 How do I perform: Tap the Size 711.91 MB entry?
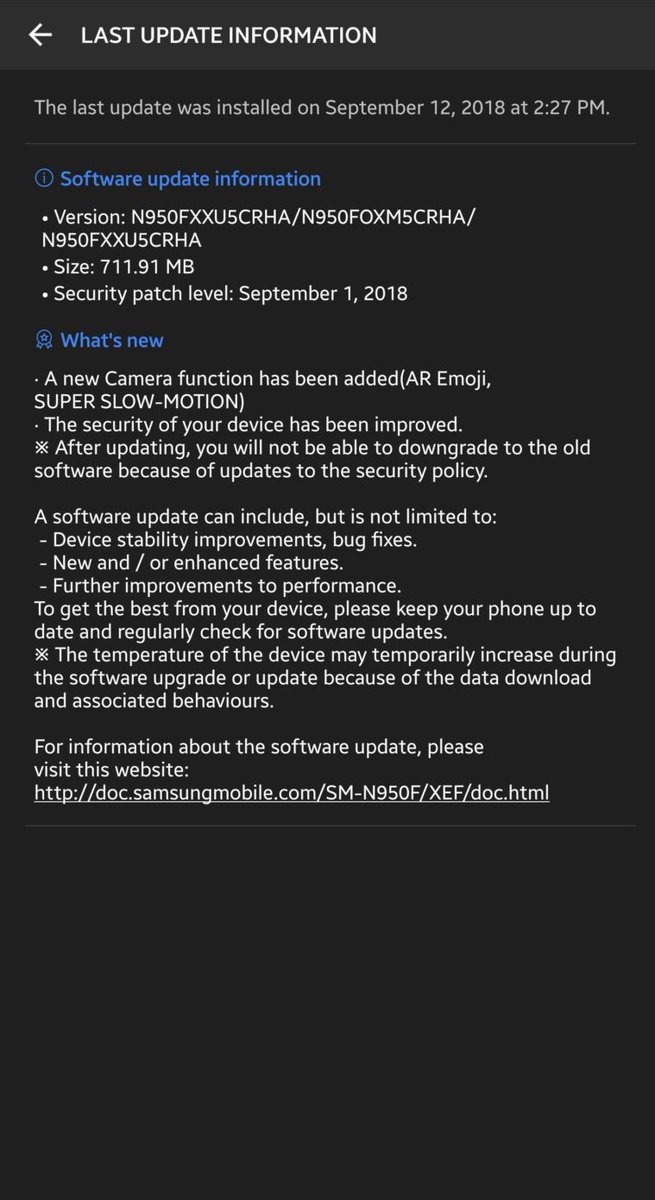tap(118, 267)
